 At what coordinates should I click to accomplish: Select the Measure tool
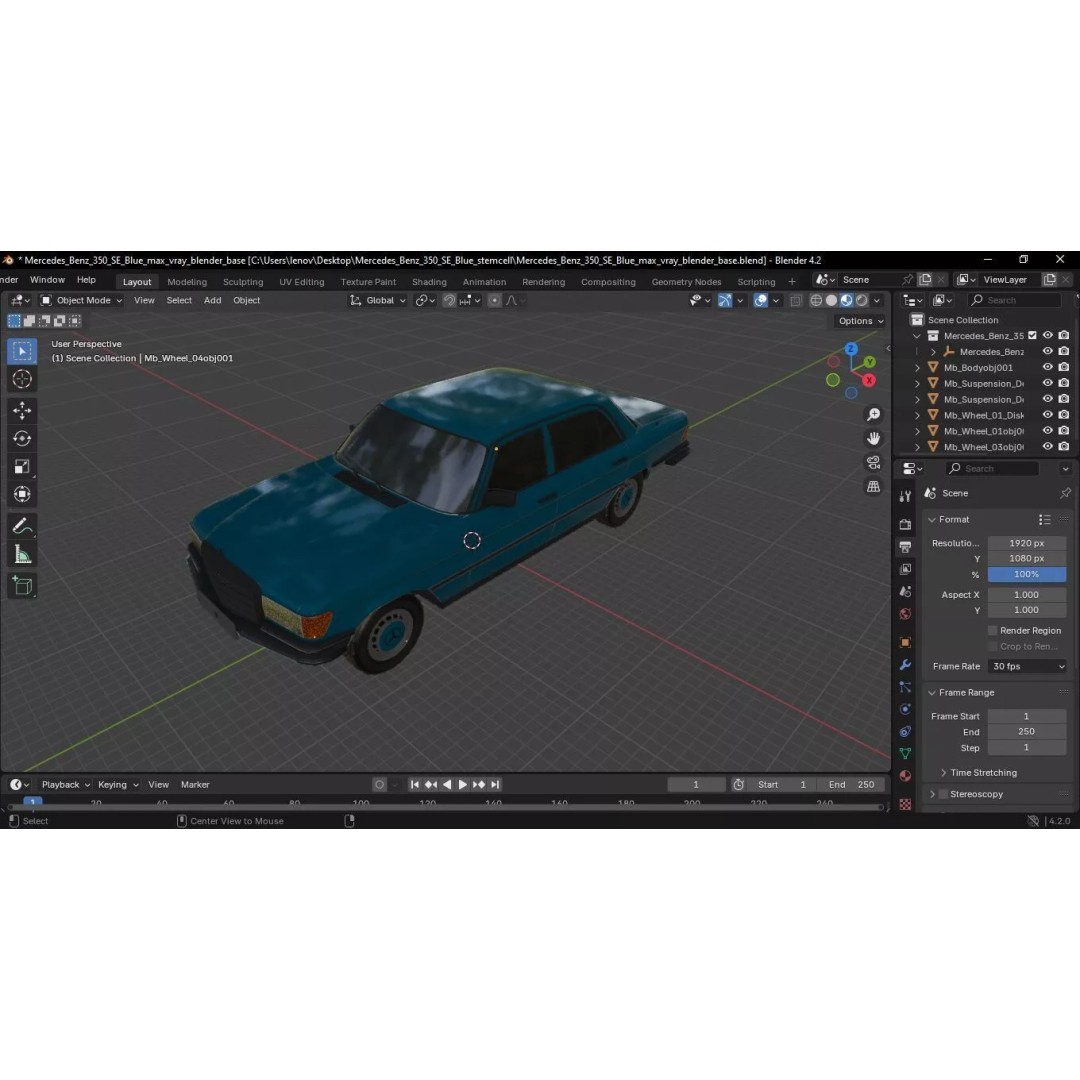point(22,554)
